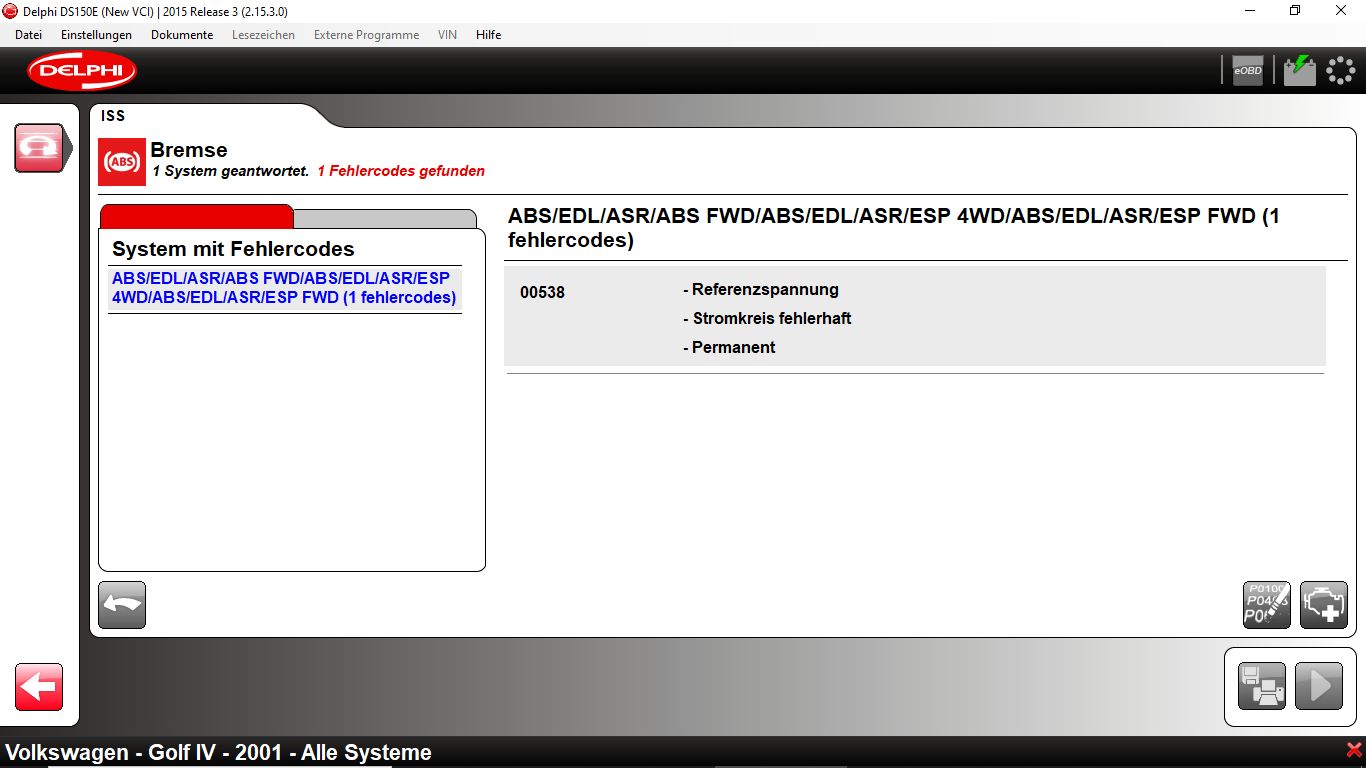The image size is (1366, 768).
Task: Click the red ABS brake system icon
Action: pos(122,162)
